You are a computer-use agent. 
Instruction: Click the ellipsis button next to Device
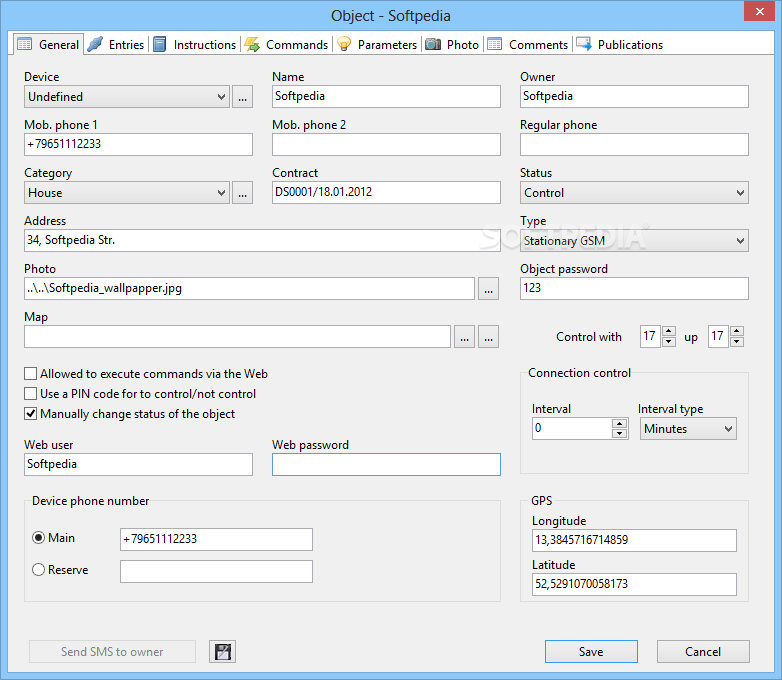242,96
